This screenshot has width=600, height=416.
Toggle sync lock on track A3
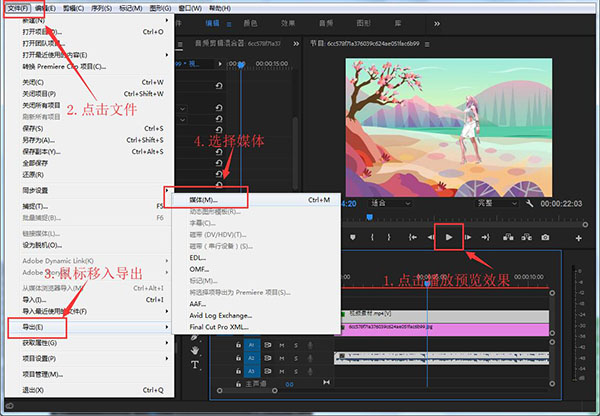[267, 371]
